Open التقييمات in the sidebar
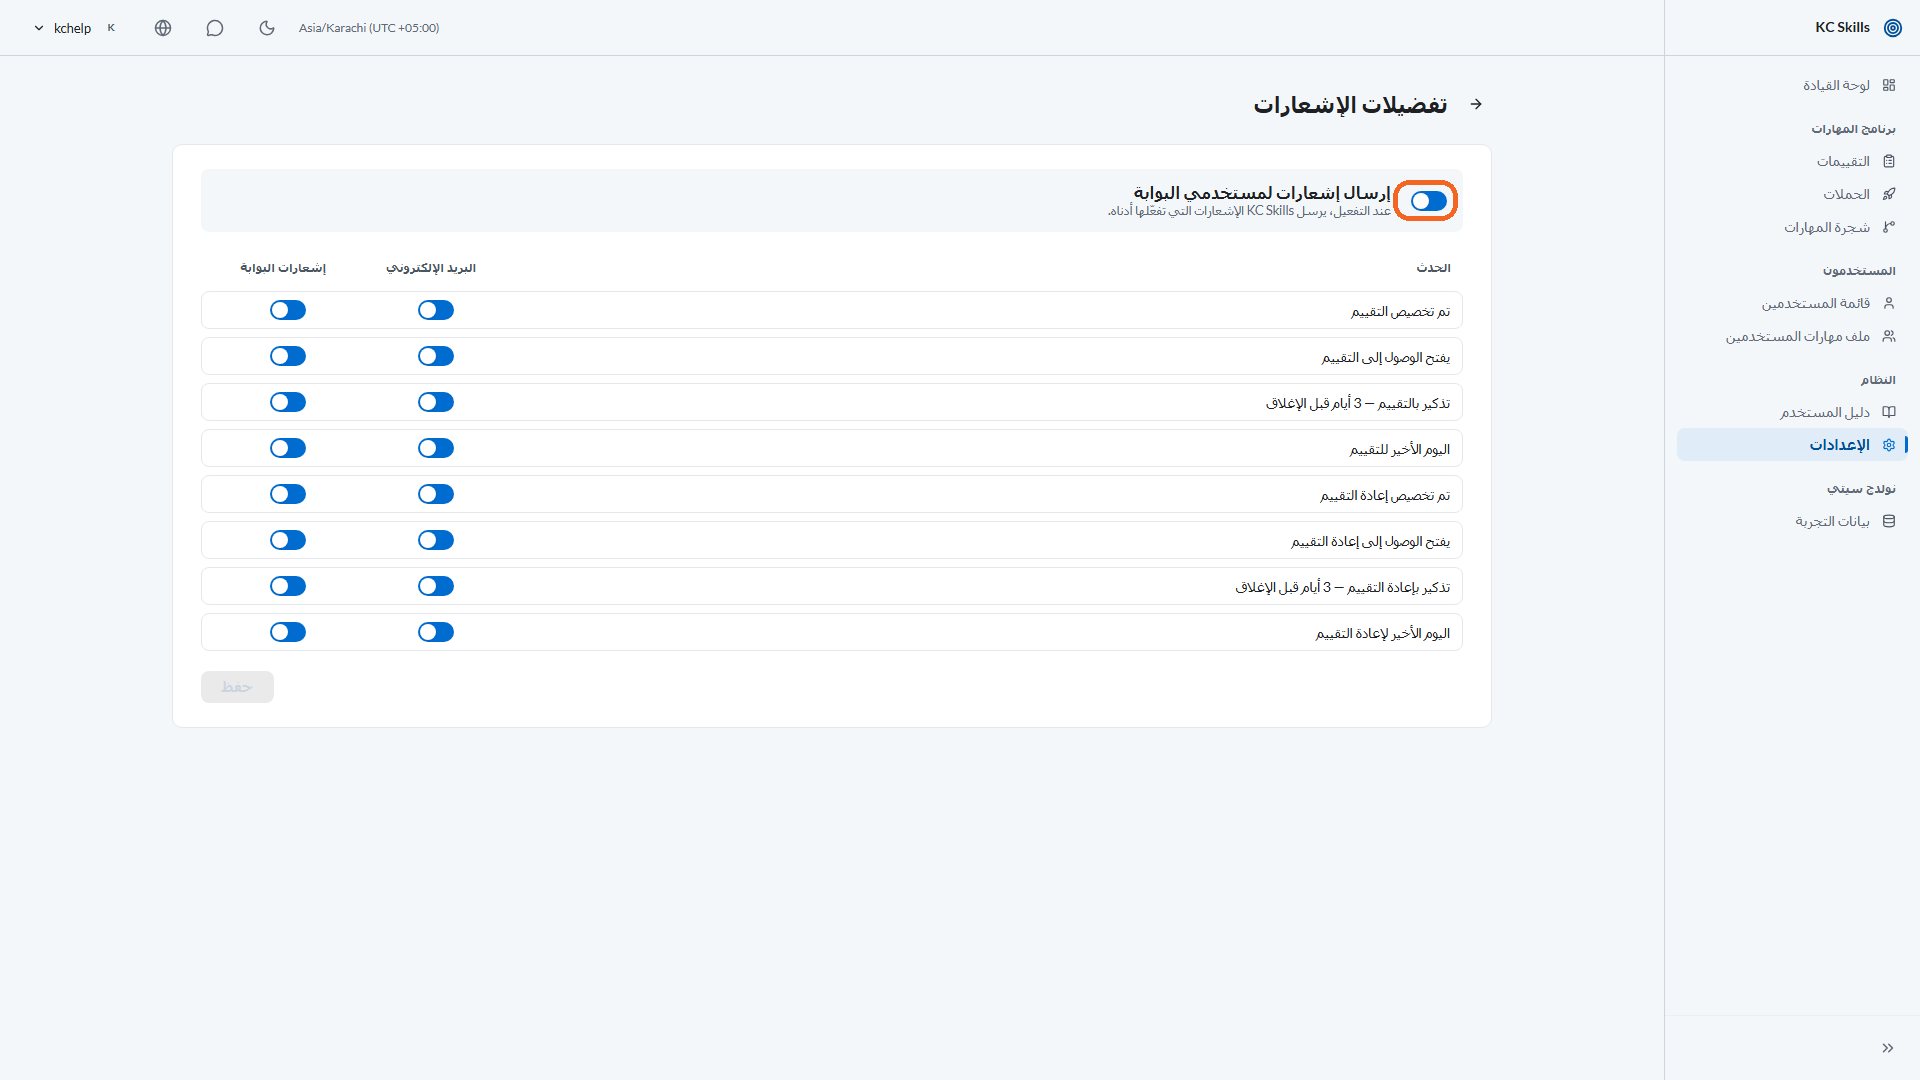This screenshot has width=1920, height=1080. [1792, 161]
